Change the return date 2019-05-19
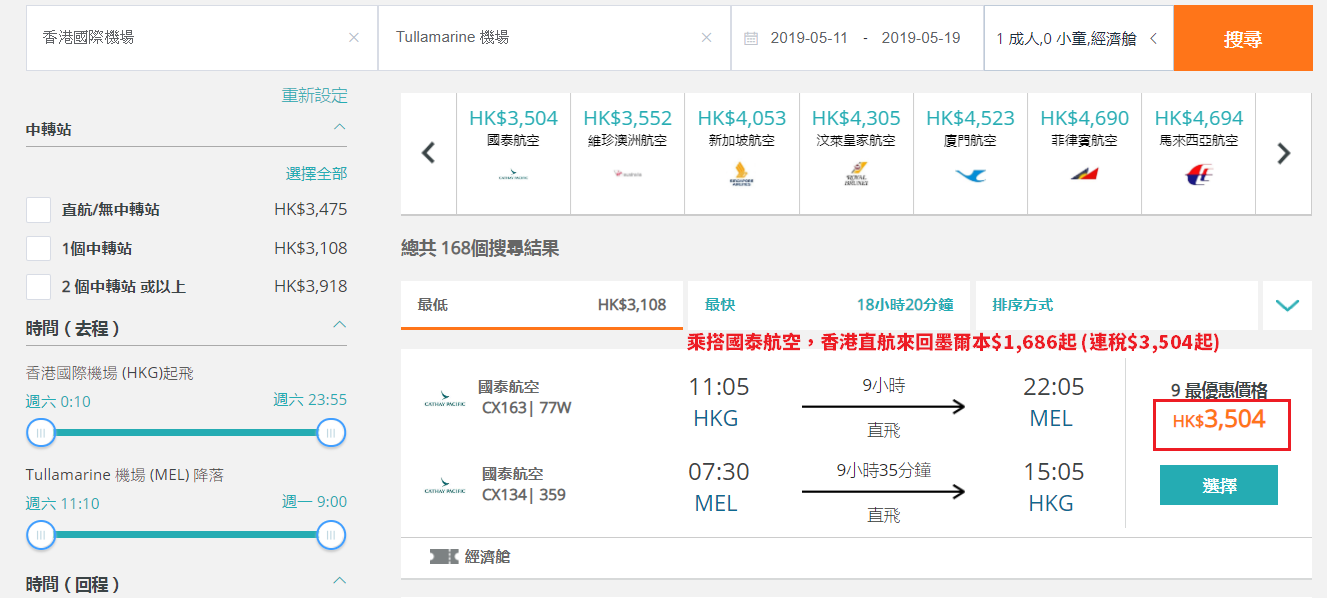 coord(921,38)
